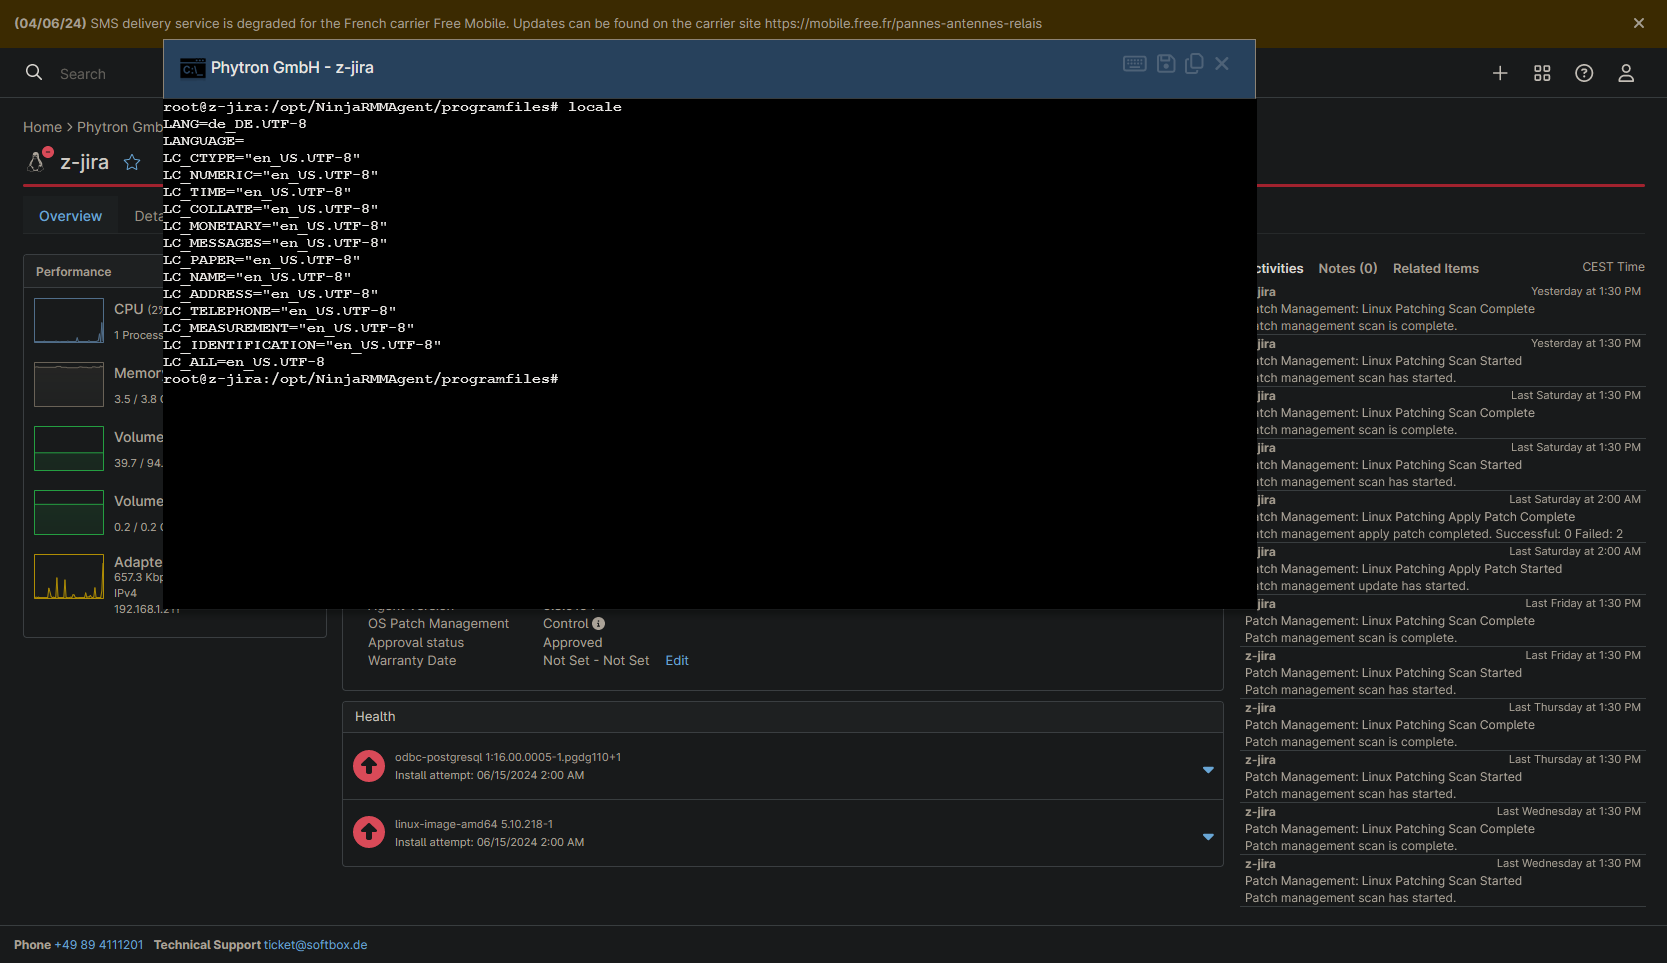Screen dimensions: 1667x963
Task: Open the Related Items tab
Action: pos(1435,268)
